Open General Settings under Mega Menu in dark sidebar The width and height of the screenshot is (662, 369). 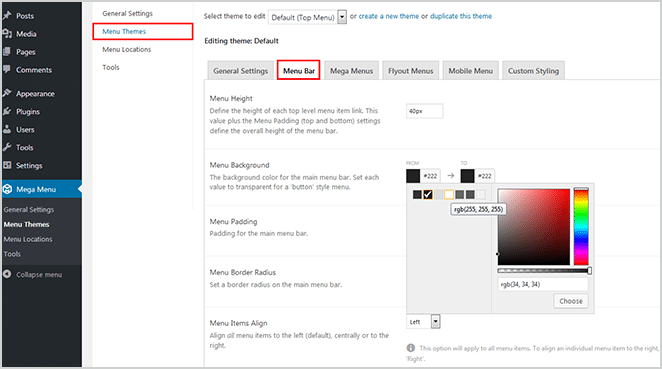(x=29, y=209)
